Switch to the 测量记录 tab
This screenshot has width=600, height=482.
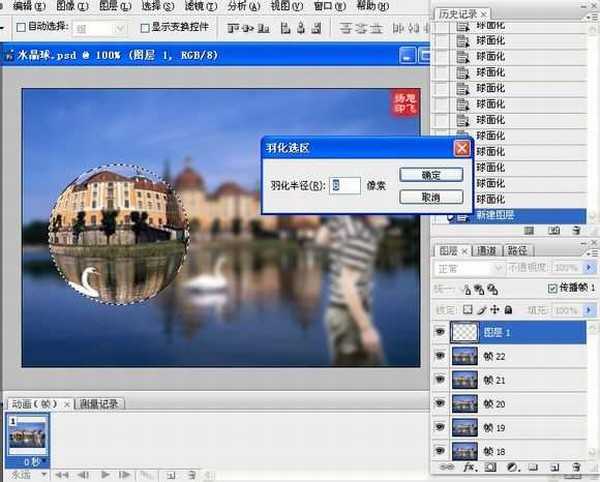click(x=102, y=403)
